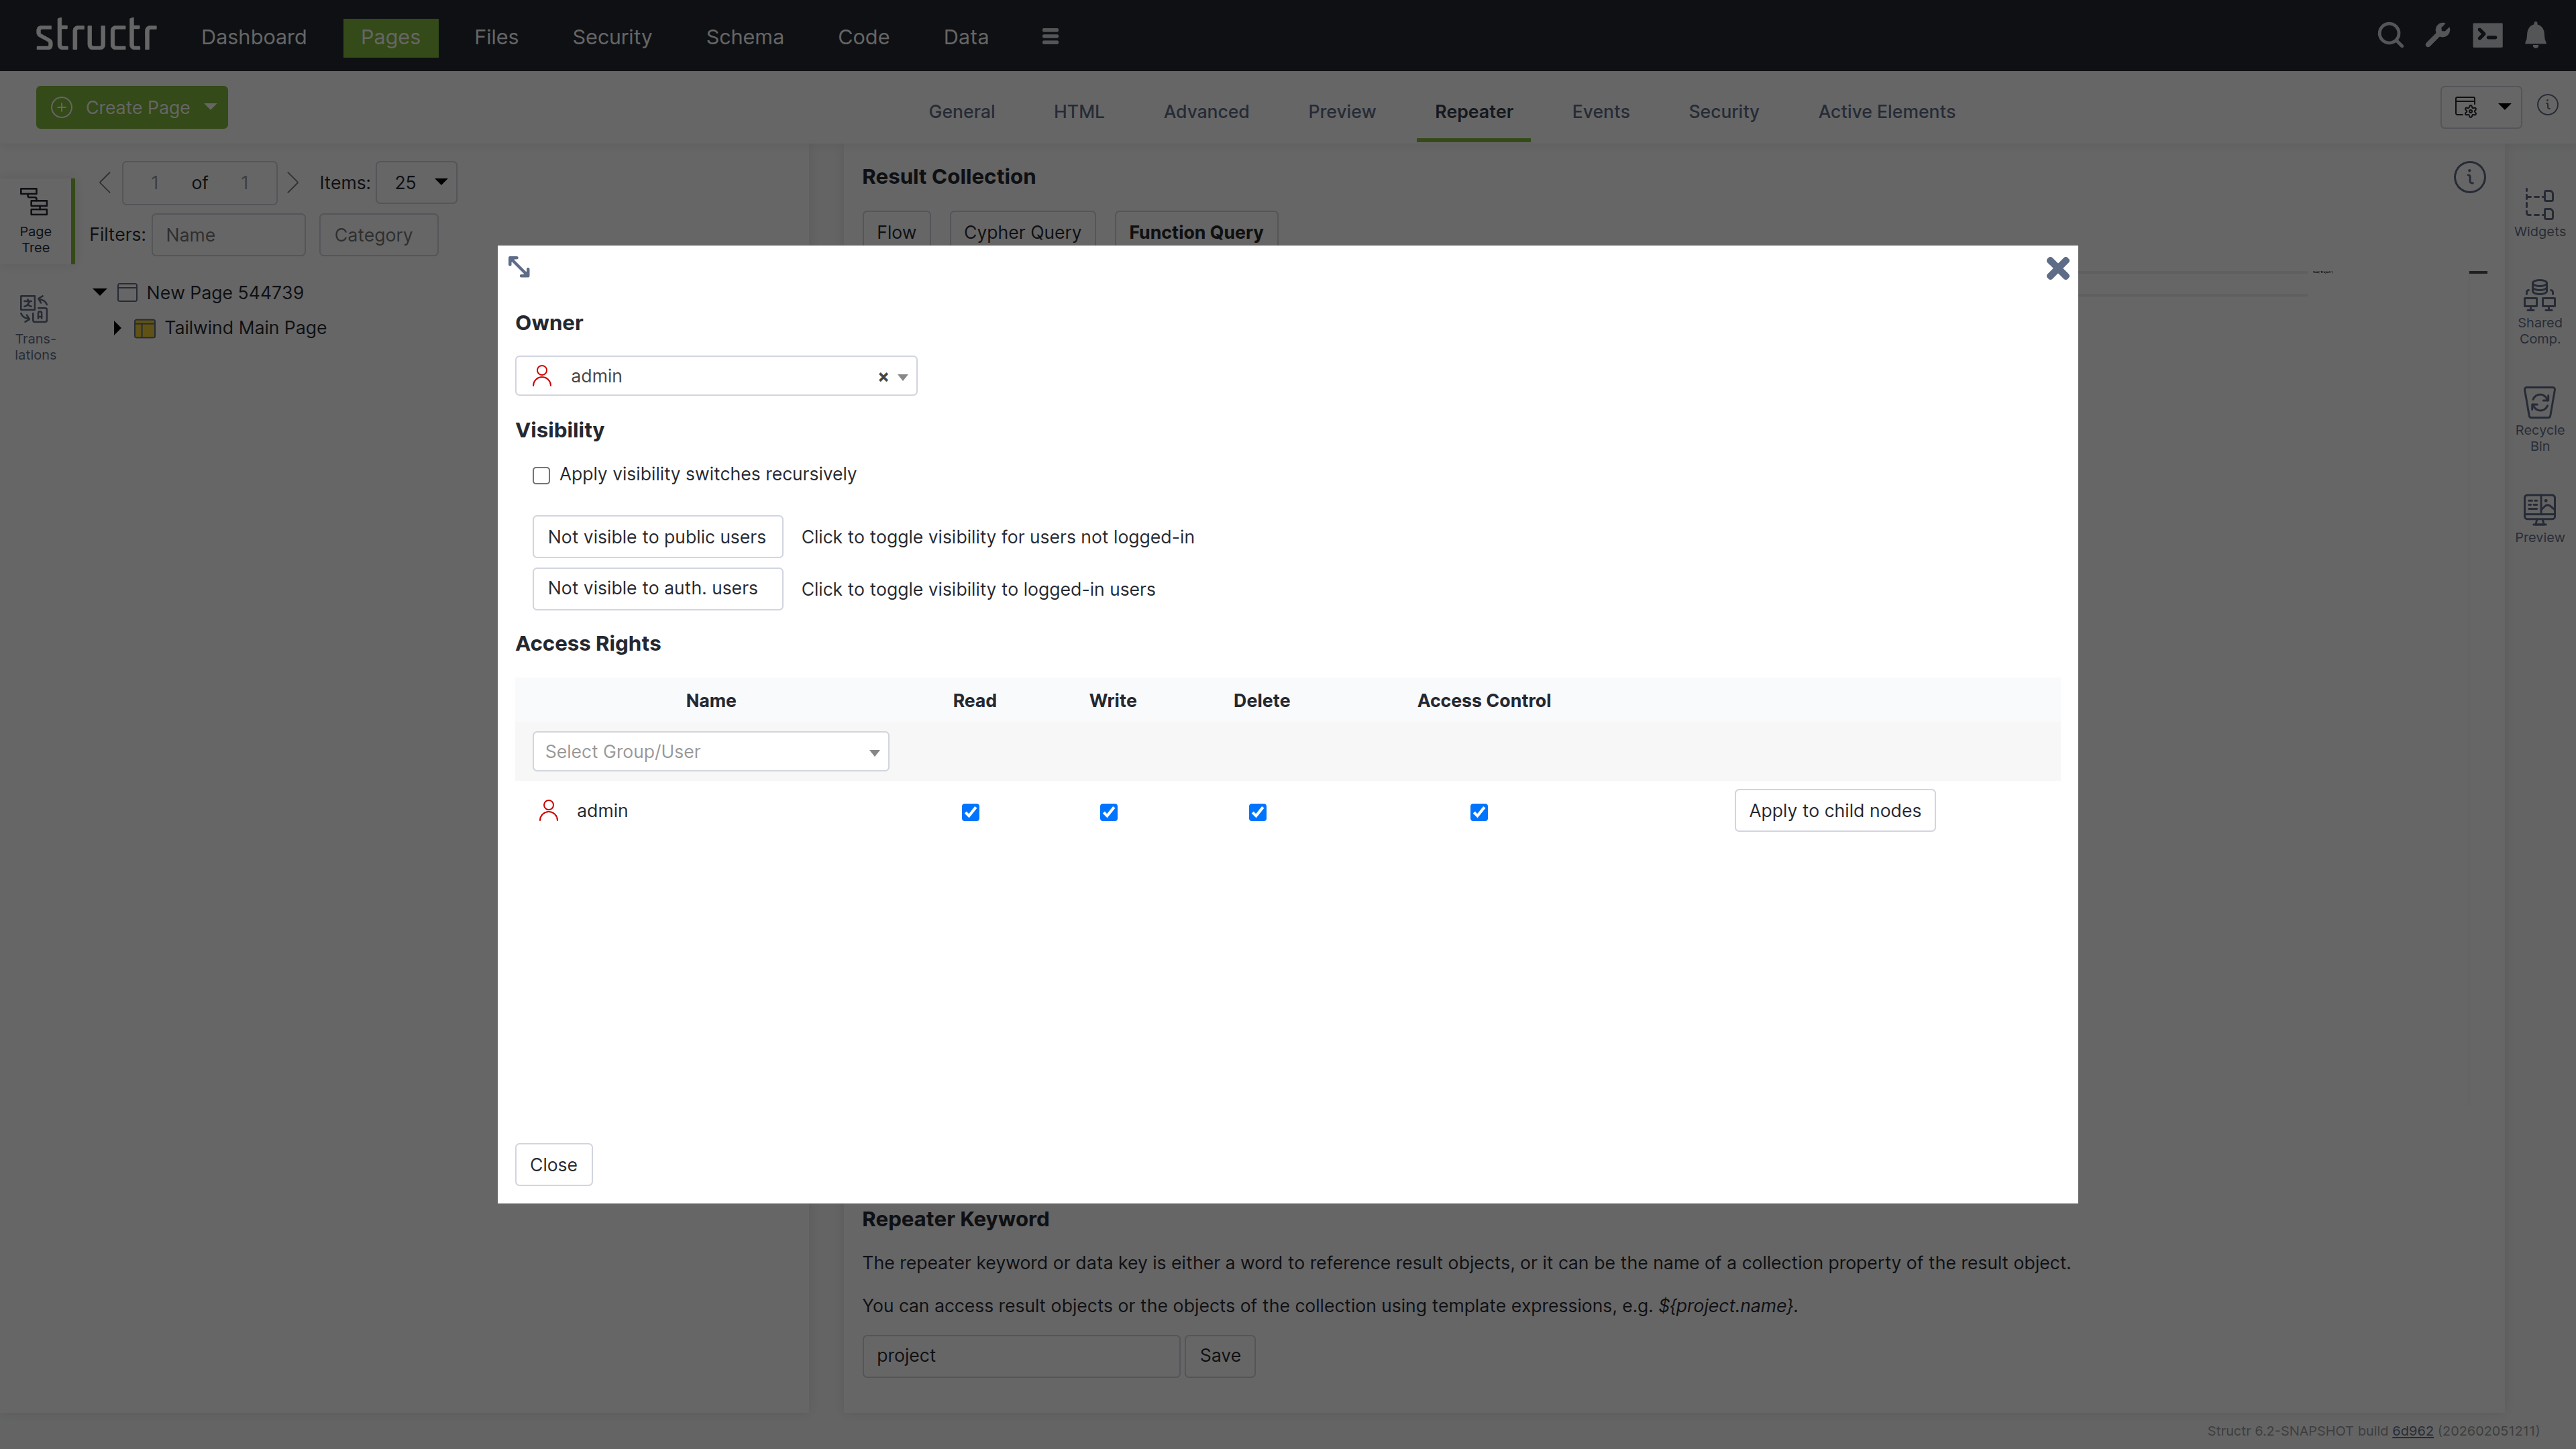This screenshot has height=1449, width=2576.
Task: Open the Events tab
Action: [1600, 112]
